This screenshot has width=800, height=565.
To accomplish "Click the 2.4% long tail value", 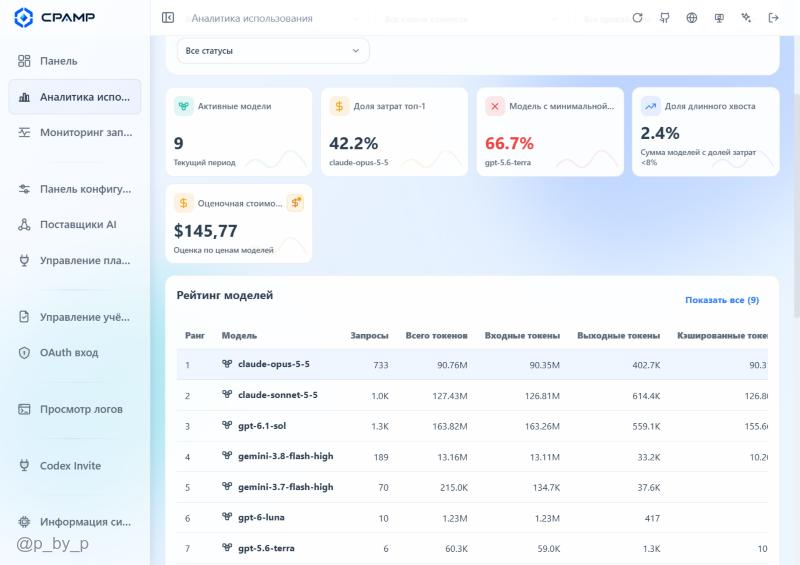I will (x=660, y=133).
